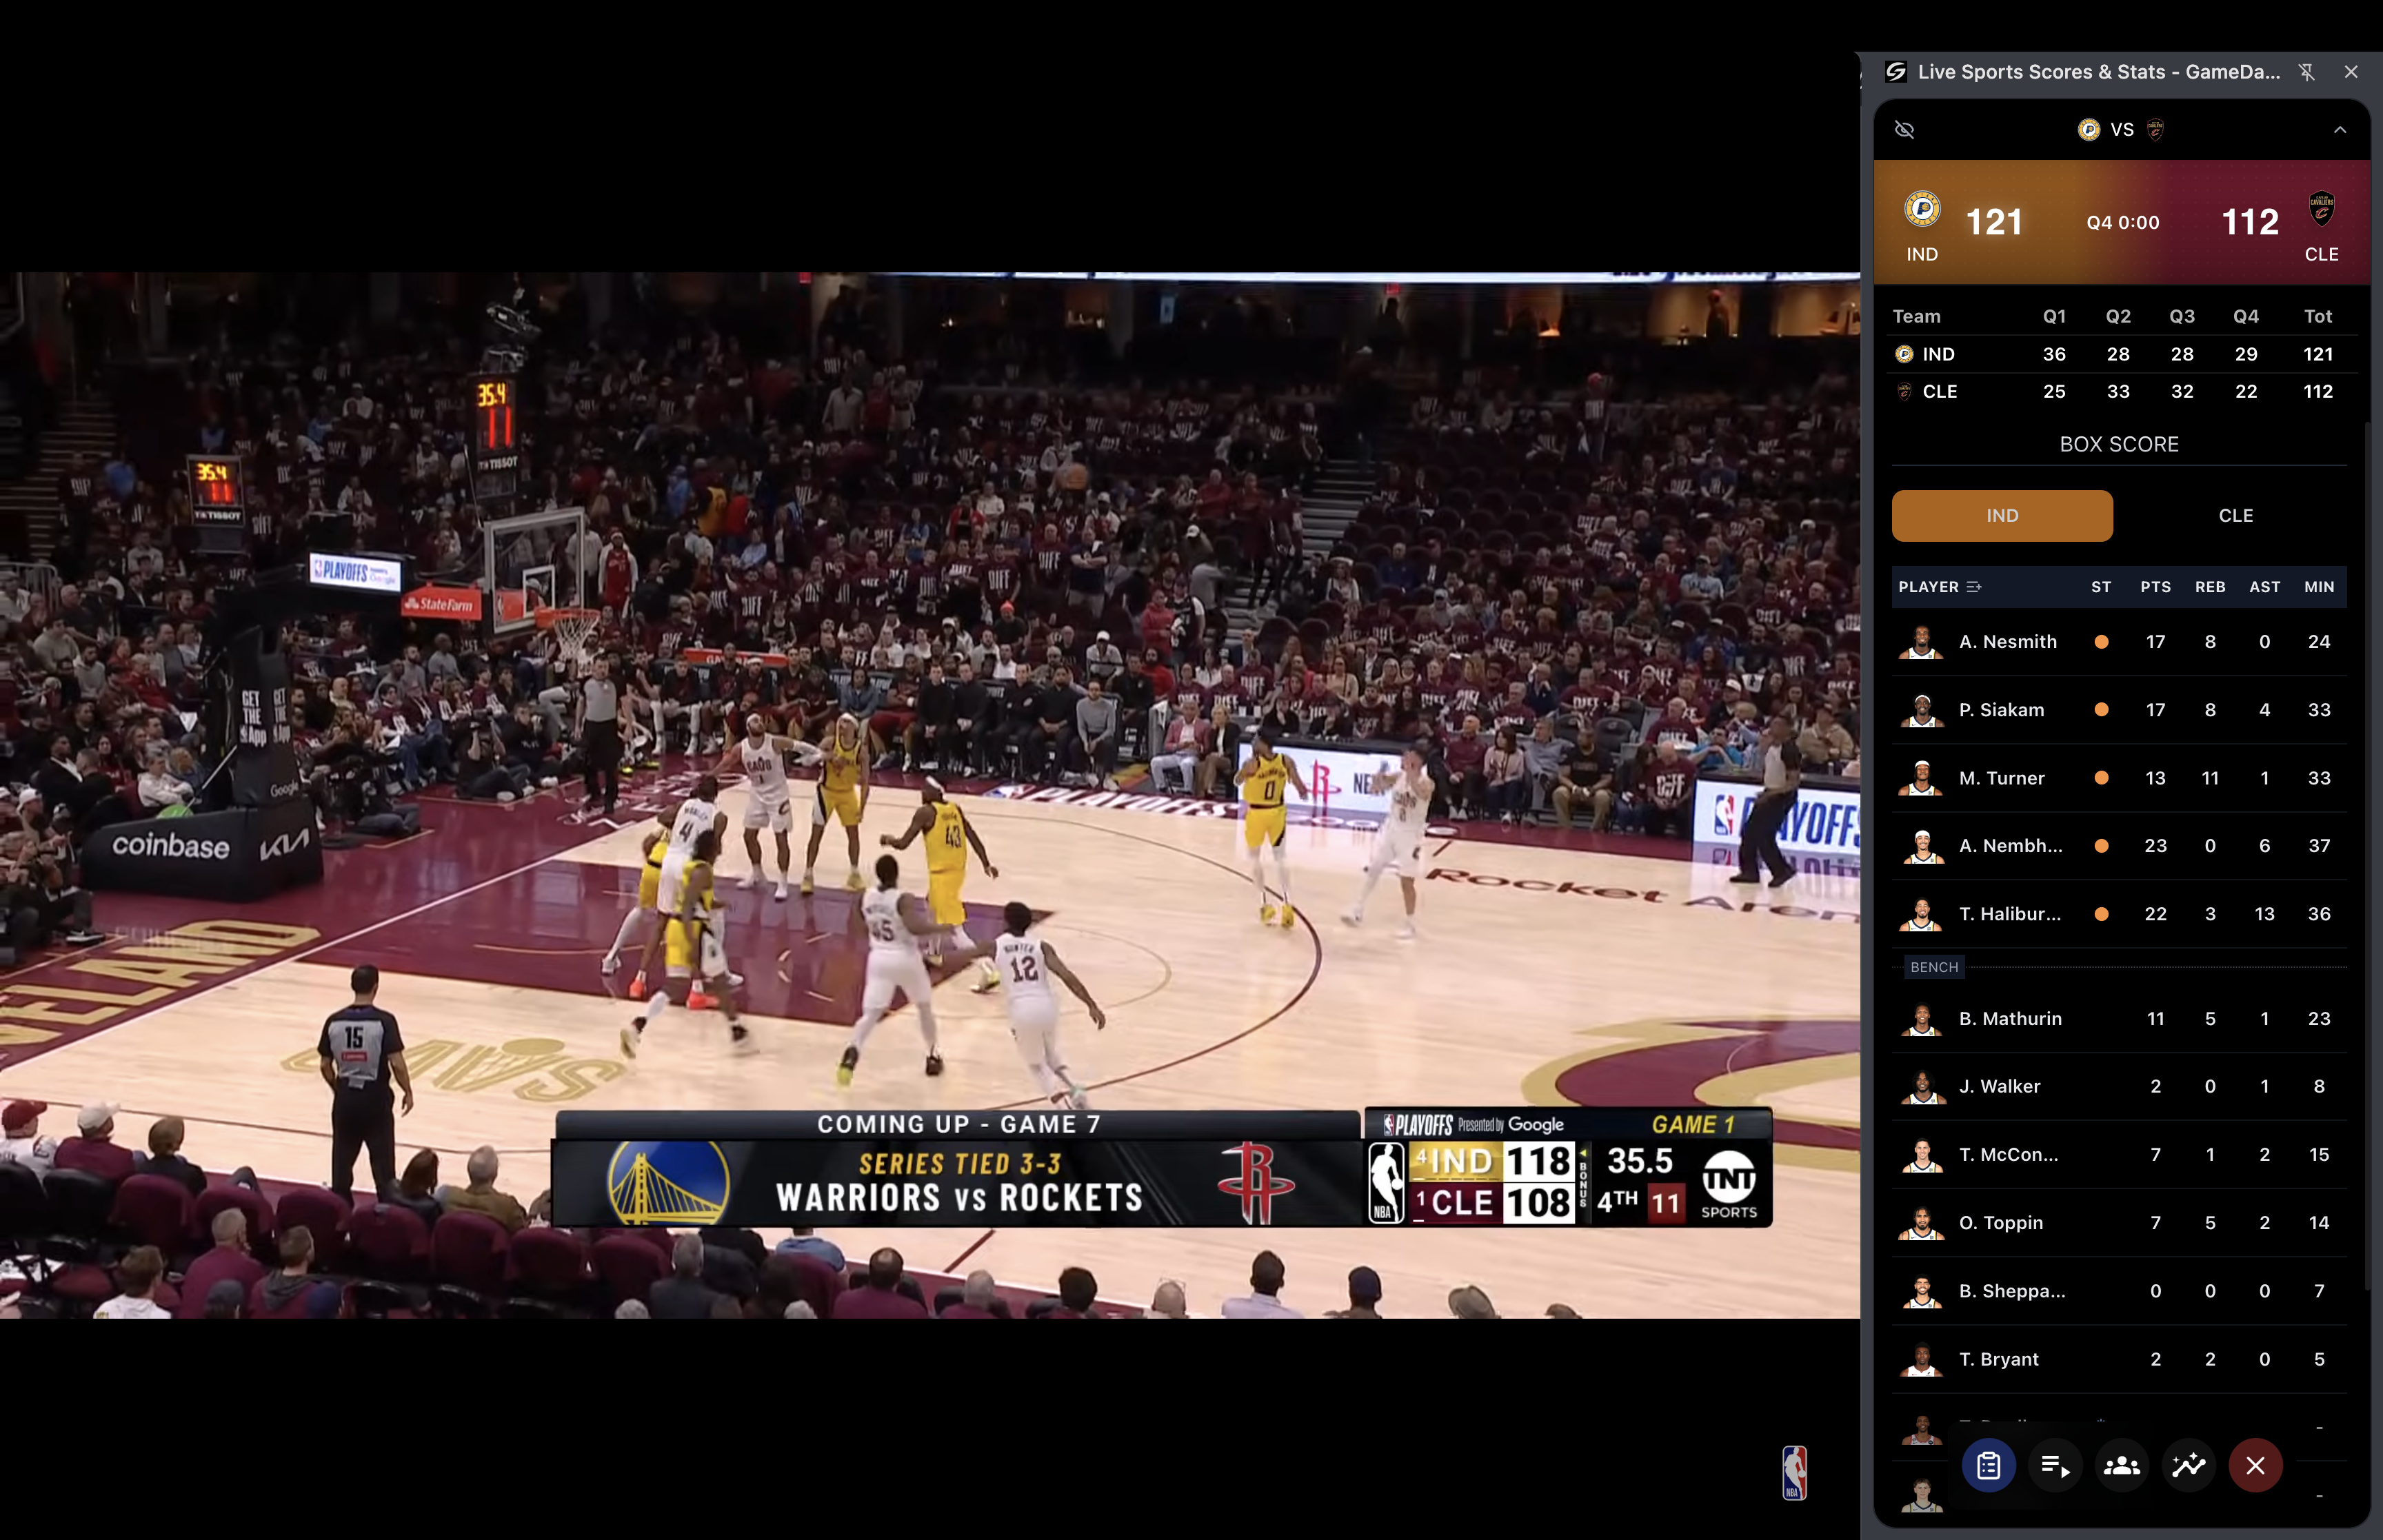Open M. Turner's headshot
This screenshot has width=2383, height=1540.
pyautogui.click(x=1921, y=778)
